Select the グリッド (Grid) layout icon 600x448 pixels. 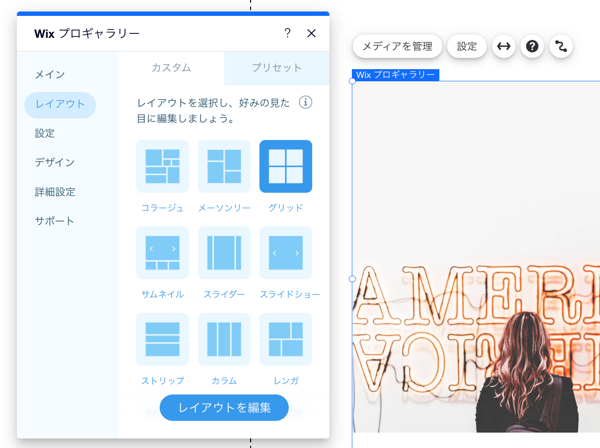[x=286, y=166]
